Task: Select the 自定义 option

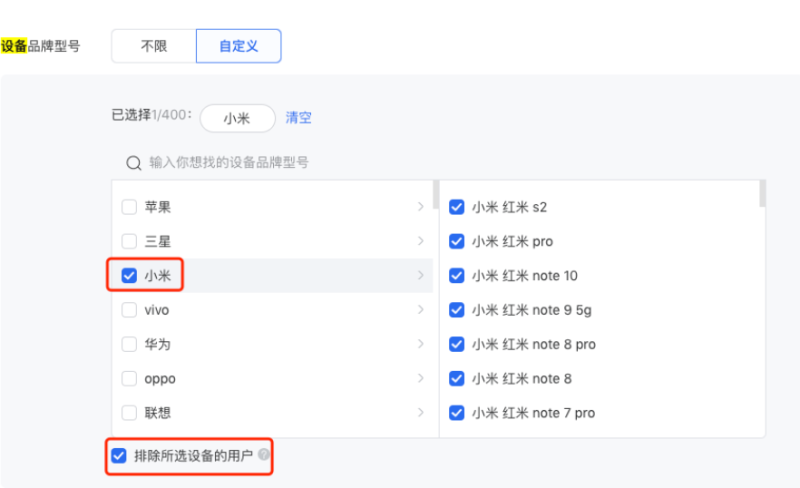Action: (x=238, y=46)
